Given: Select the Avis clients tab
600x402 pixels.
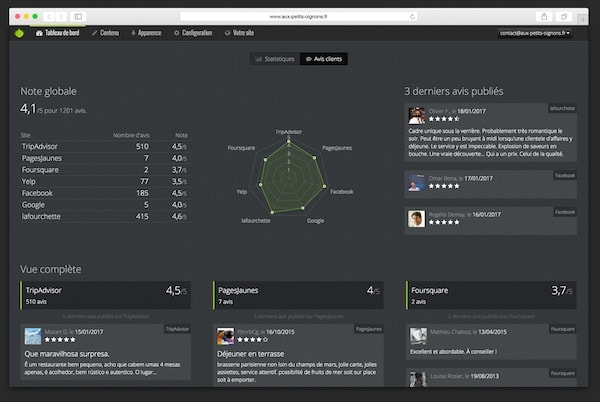Looking at the screenshot, I should pyautogui.click(x=324, y=59).
